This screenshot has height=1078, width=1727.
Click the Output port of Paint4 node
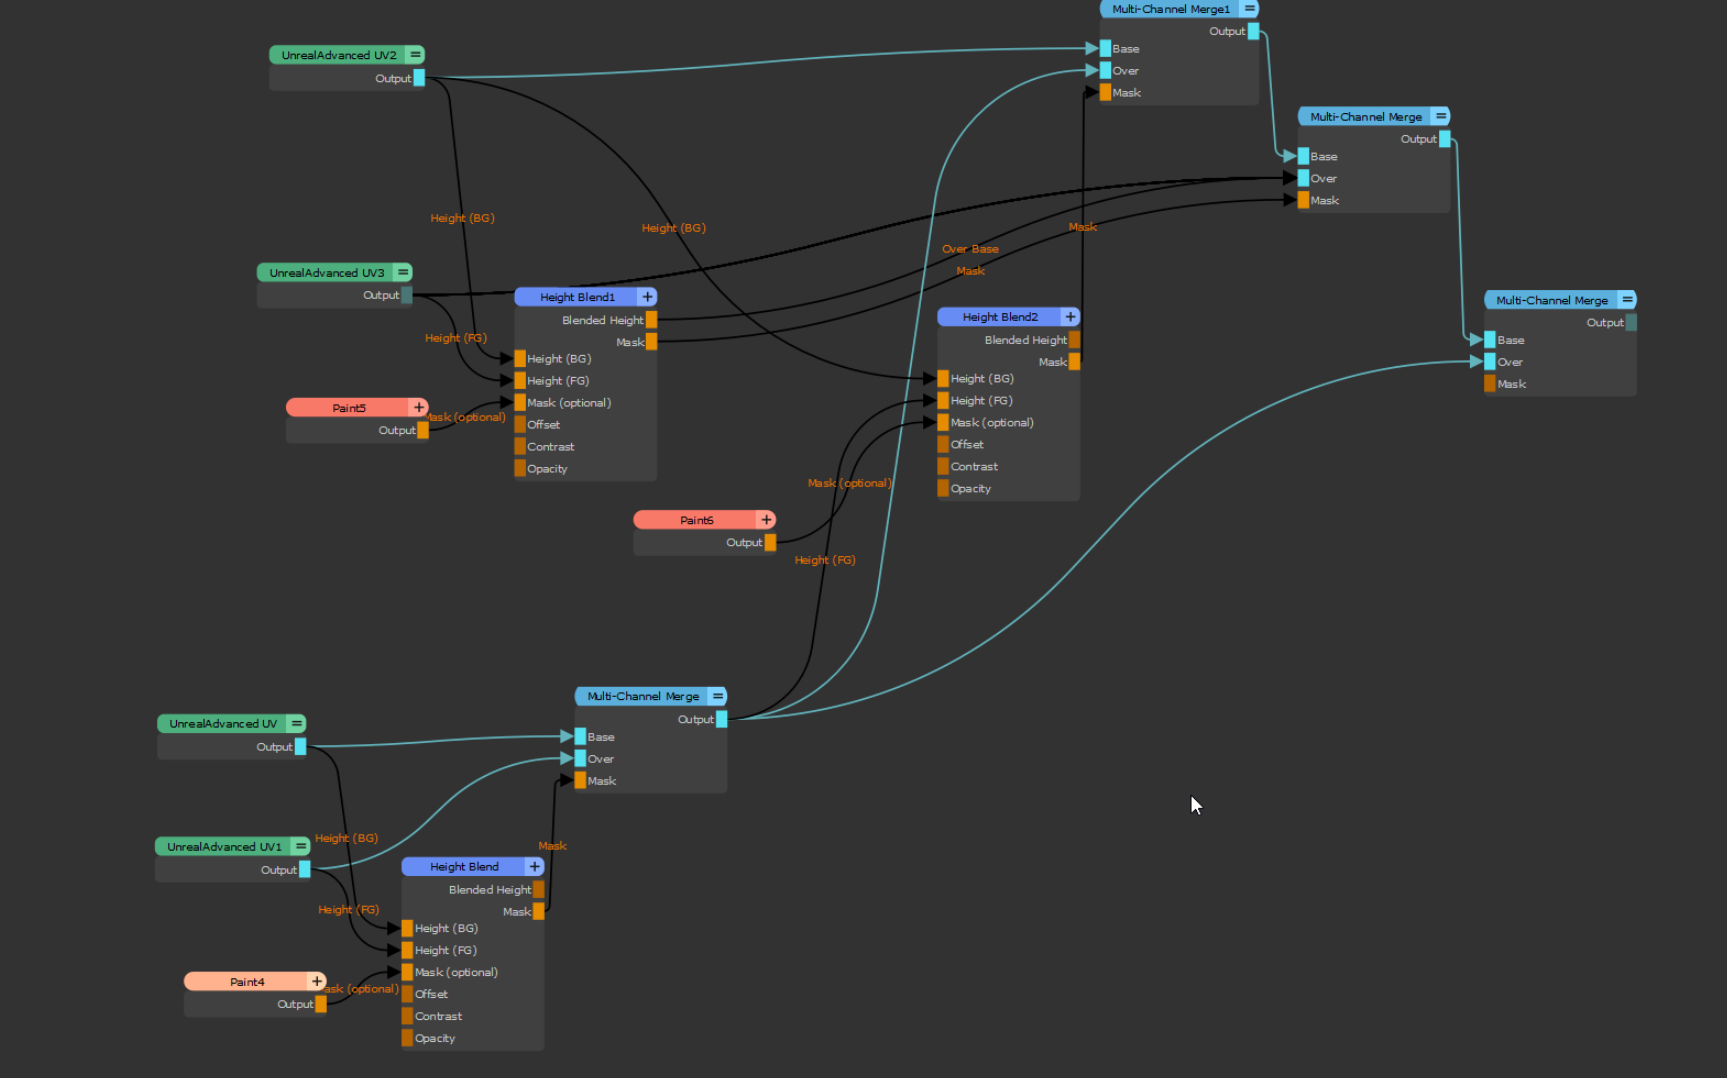coord(321,1004)
